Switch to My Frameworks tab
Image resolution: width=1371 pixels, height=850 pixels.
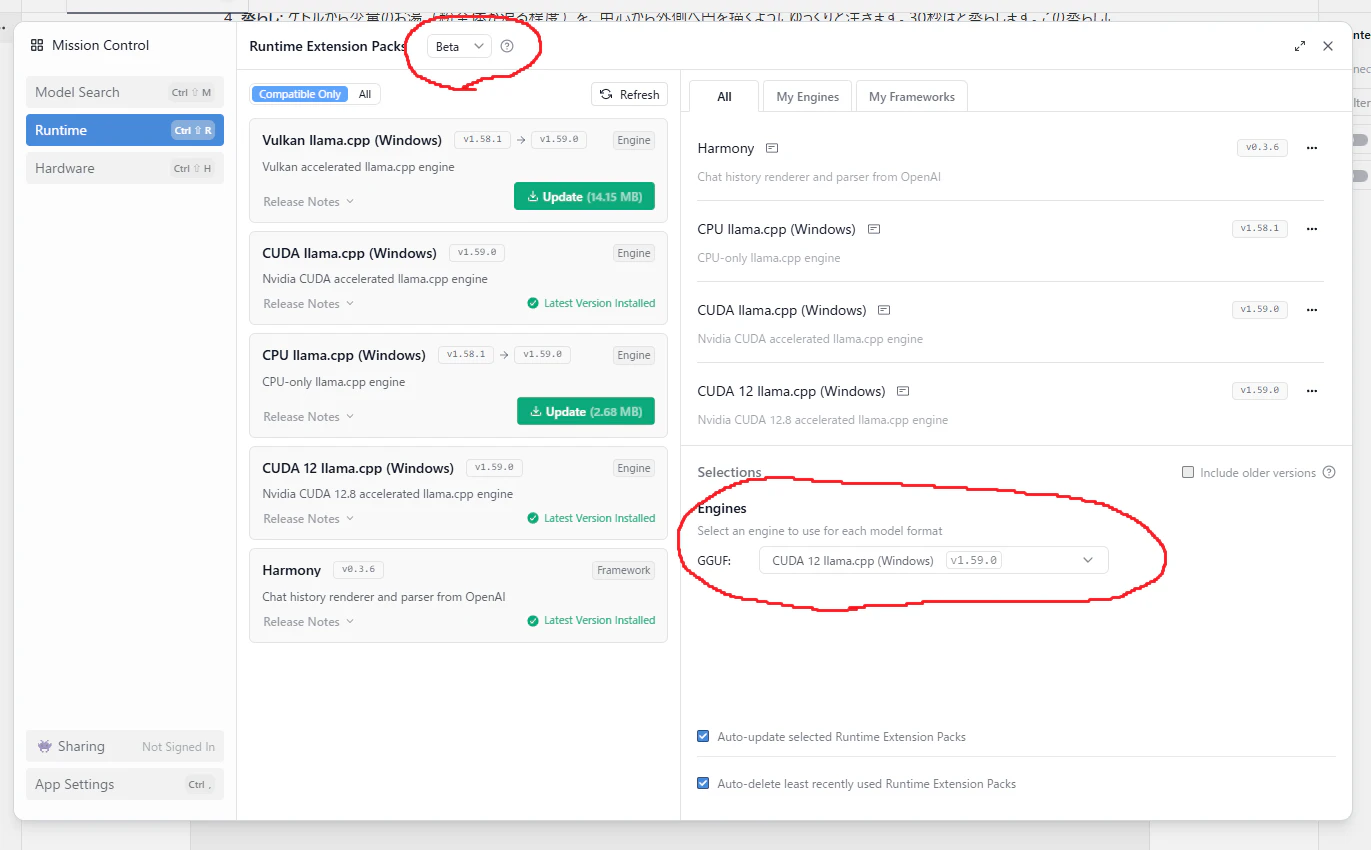912,97
